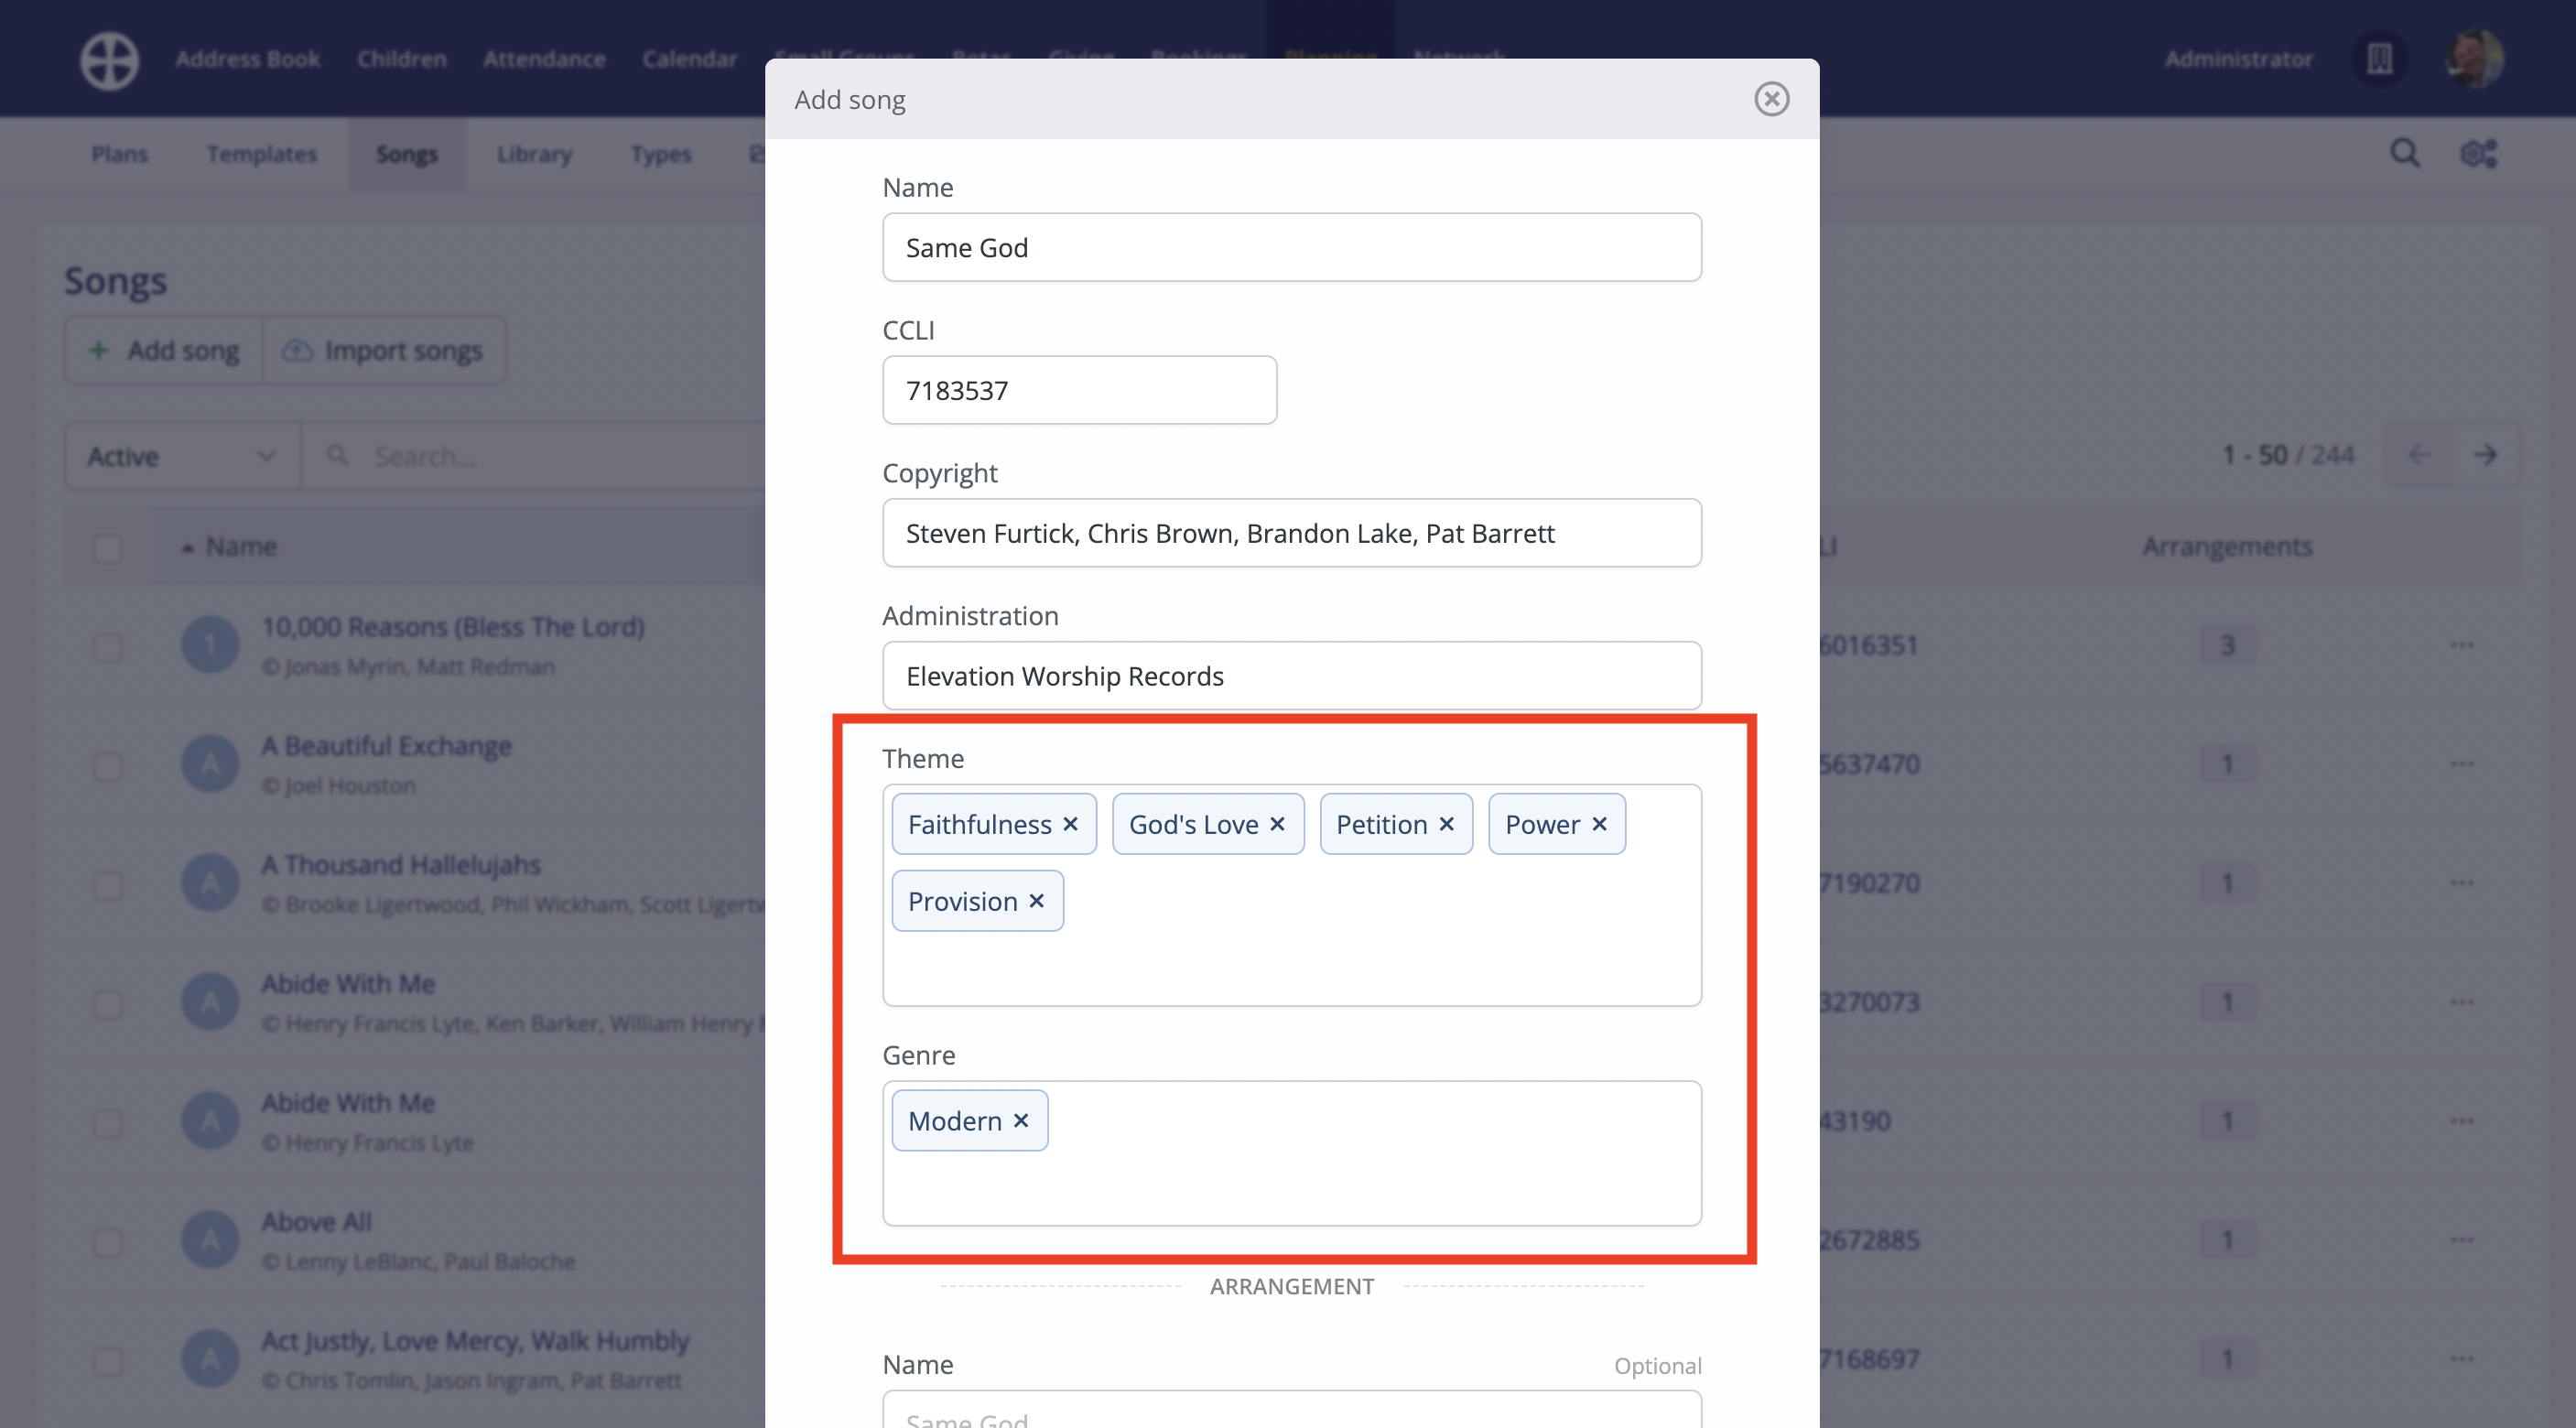This screenshot has height=1428, width=2576.
Task: Open the more options for 10,000 Reasons row
Action: 2461,645
